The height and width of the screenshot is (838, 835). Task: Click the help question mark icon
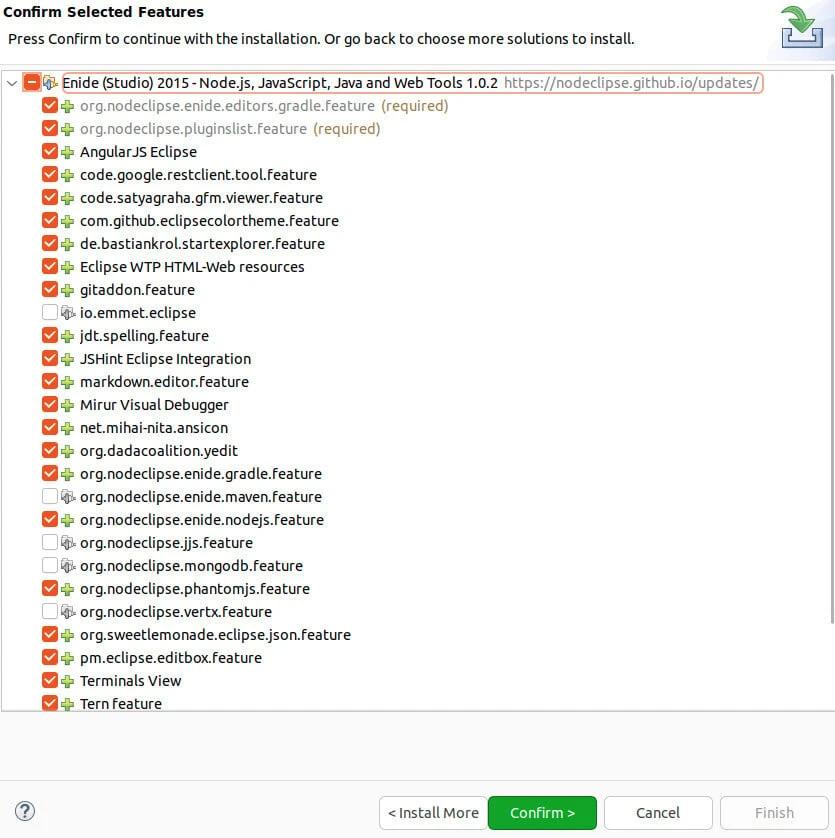tap(26, 811)
